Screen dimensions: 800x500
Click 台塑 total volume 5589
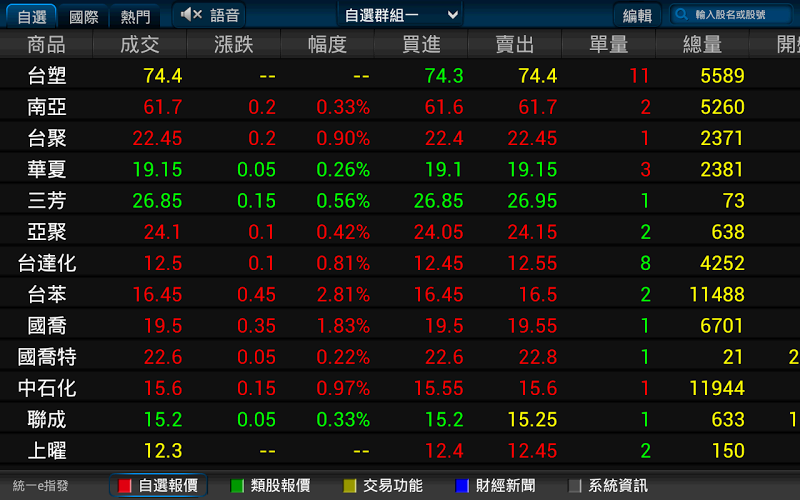point(722,76)
